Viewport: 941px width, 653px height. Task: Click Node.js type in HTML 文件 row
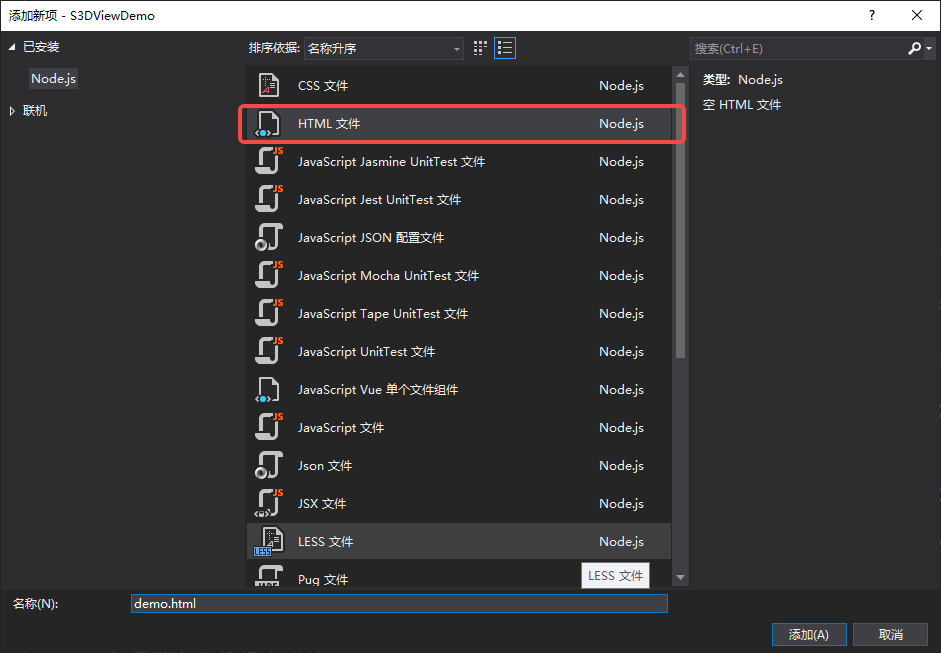point(621,124)
